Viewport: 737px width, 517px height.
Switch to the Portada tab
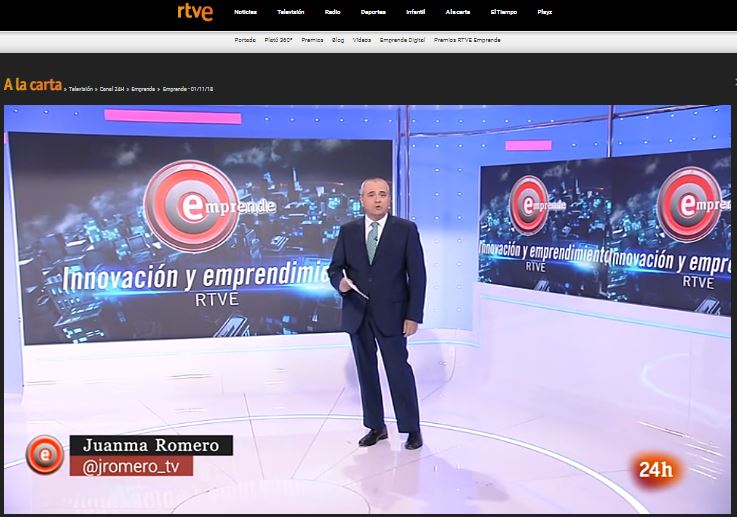tap(244, 40)
